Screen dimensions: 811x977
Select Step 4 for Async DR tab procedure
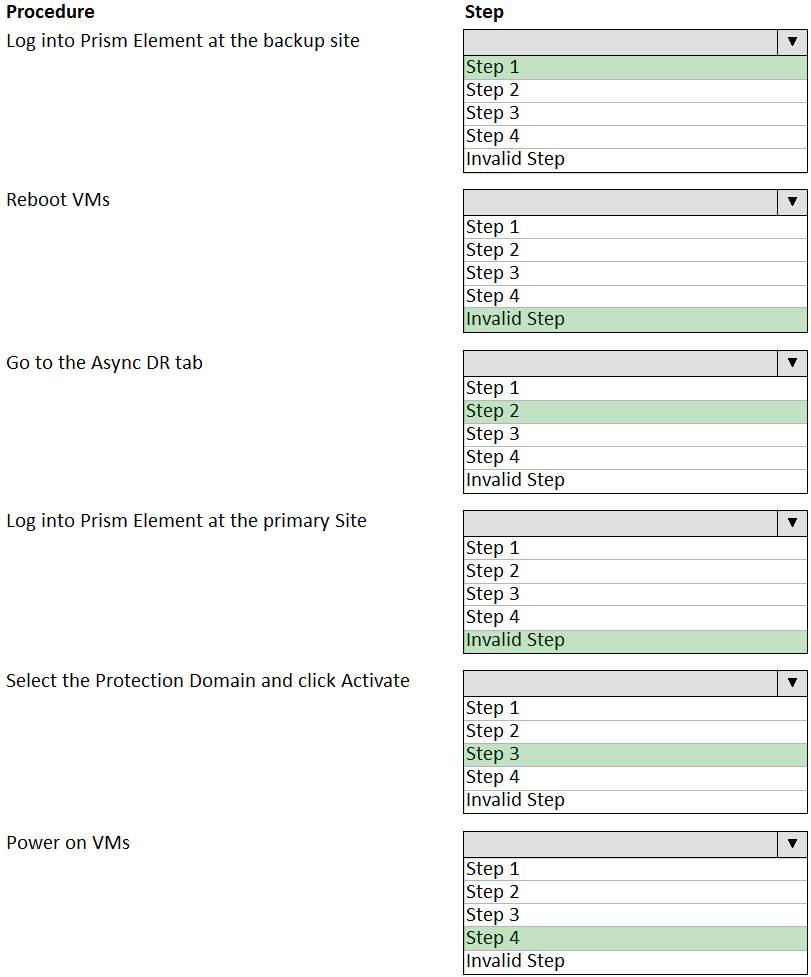click(635, 457)
